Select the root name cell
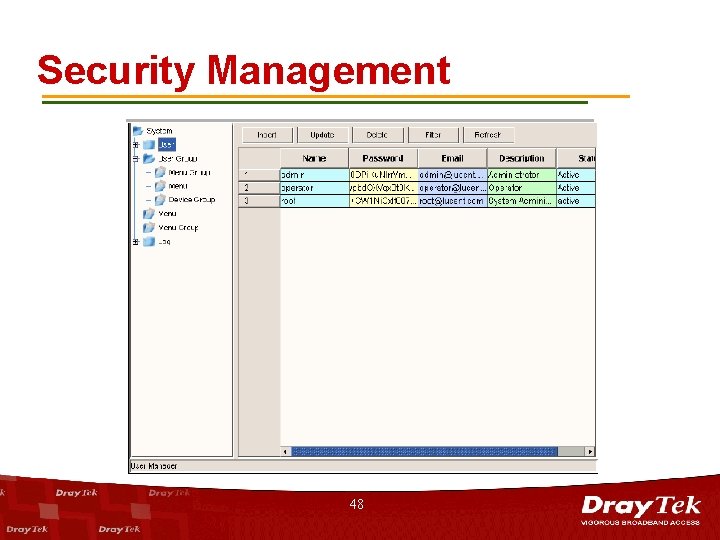This screenshot has height=540, width=720. click(315, 201)
